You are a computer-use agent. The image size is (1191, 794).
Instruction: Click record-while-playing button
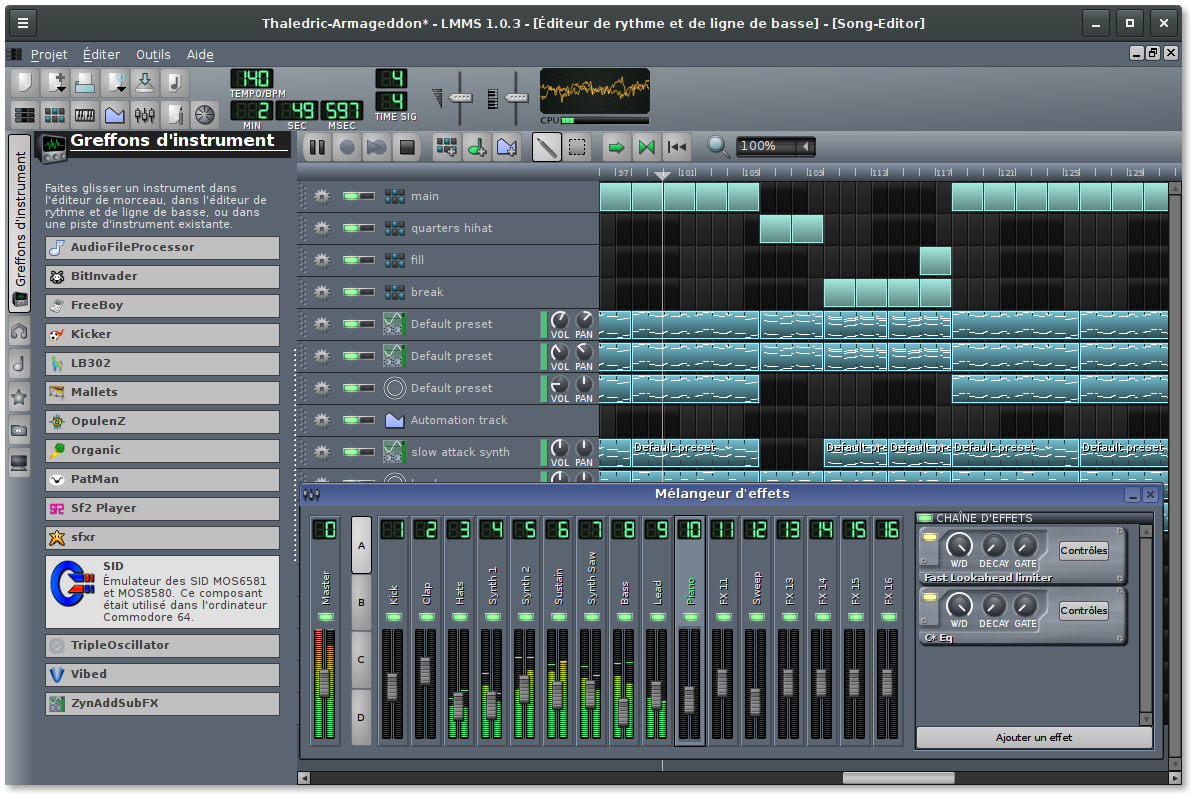(x=377, y=147)
